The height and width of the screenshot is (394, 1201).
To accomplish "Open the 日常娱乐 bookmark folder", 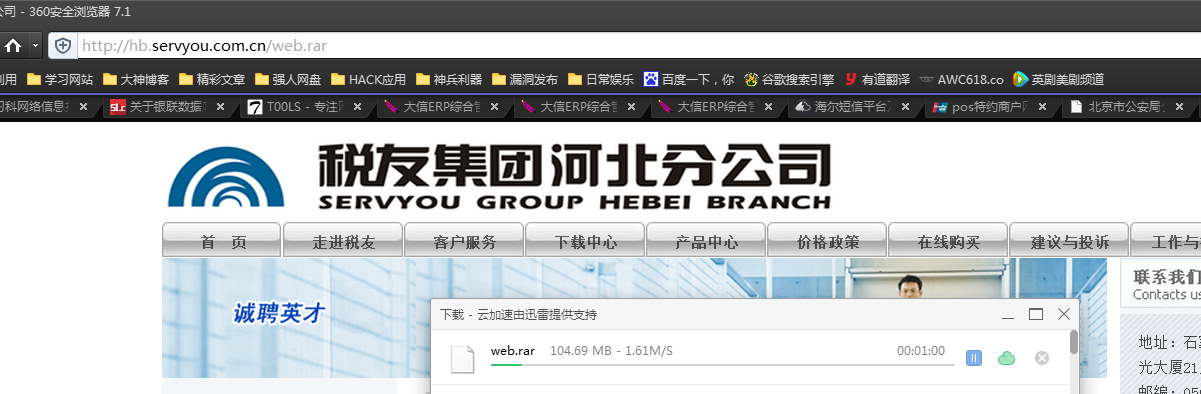I will click(x=600, y=79).
